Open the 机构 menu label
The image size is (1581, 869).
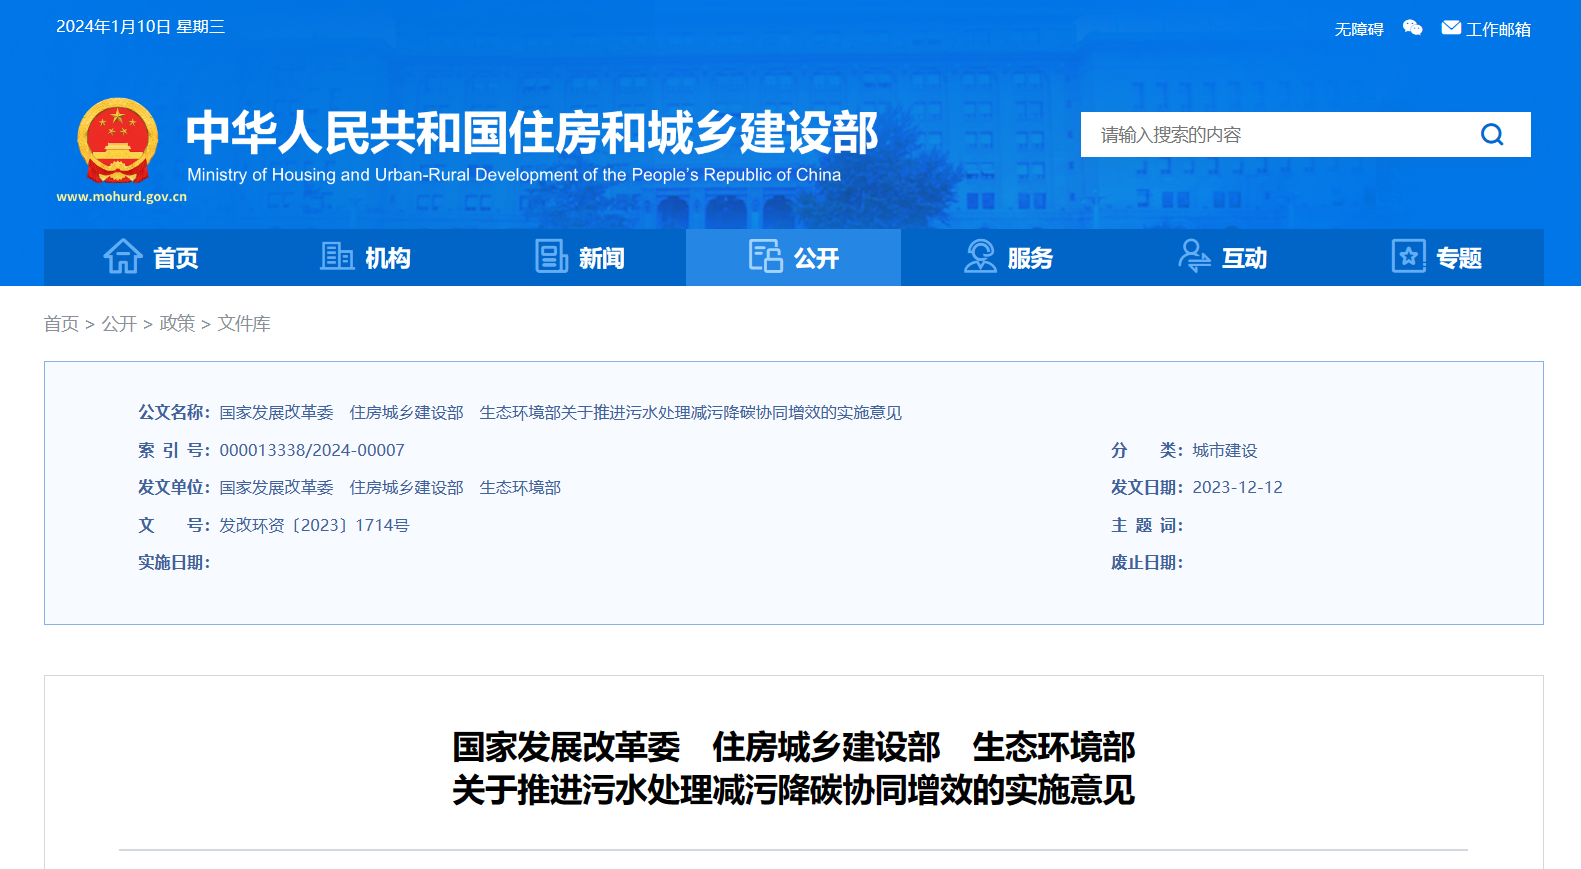(387, 258)
